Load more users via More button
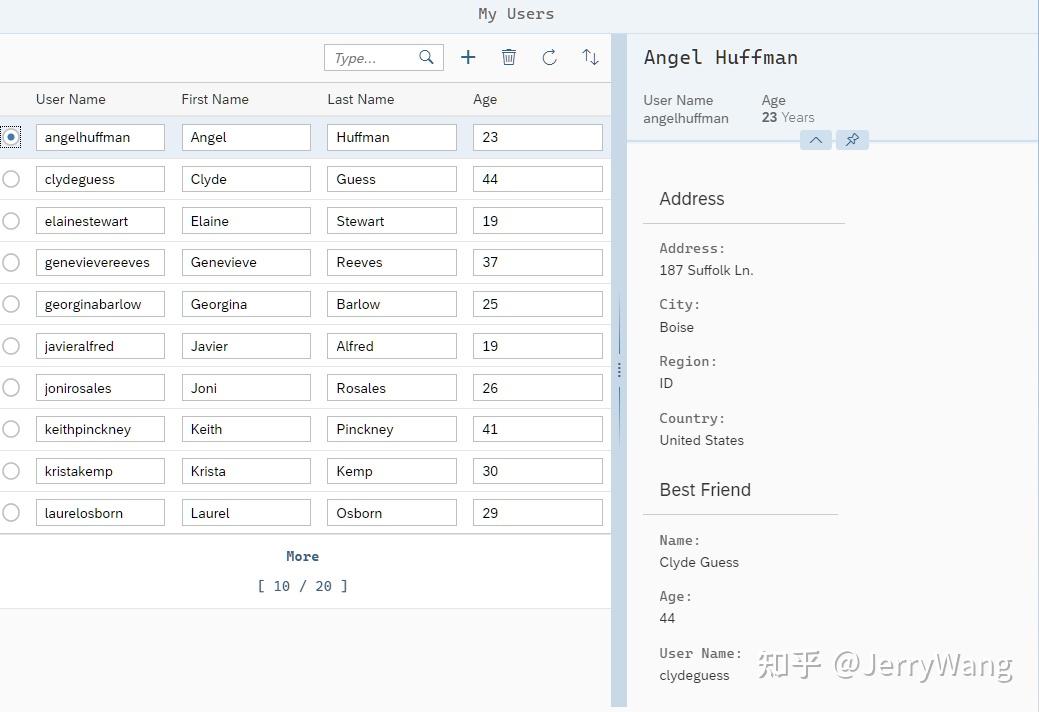The height and width of the screenshot is (712, 1039). coord(302,556)
